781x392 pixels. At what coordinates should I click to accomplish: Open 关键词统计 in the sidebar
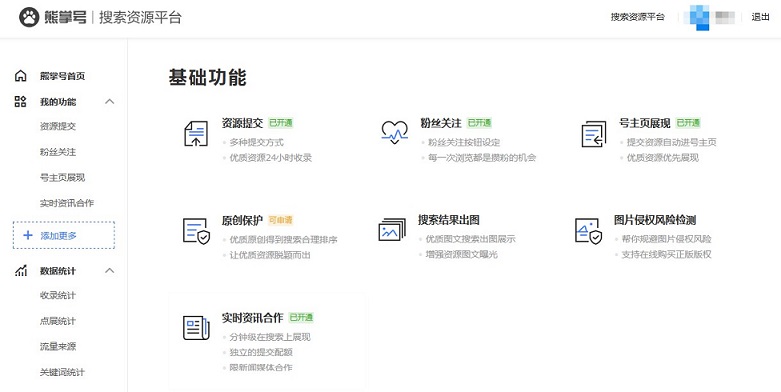click(x=62, y=372)
